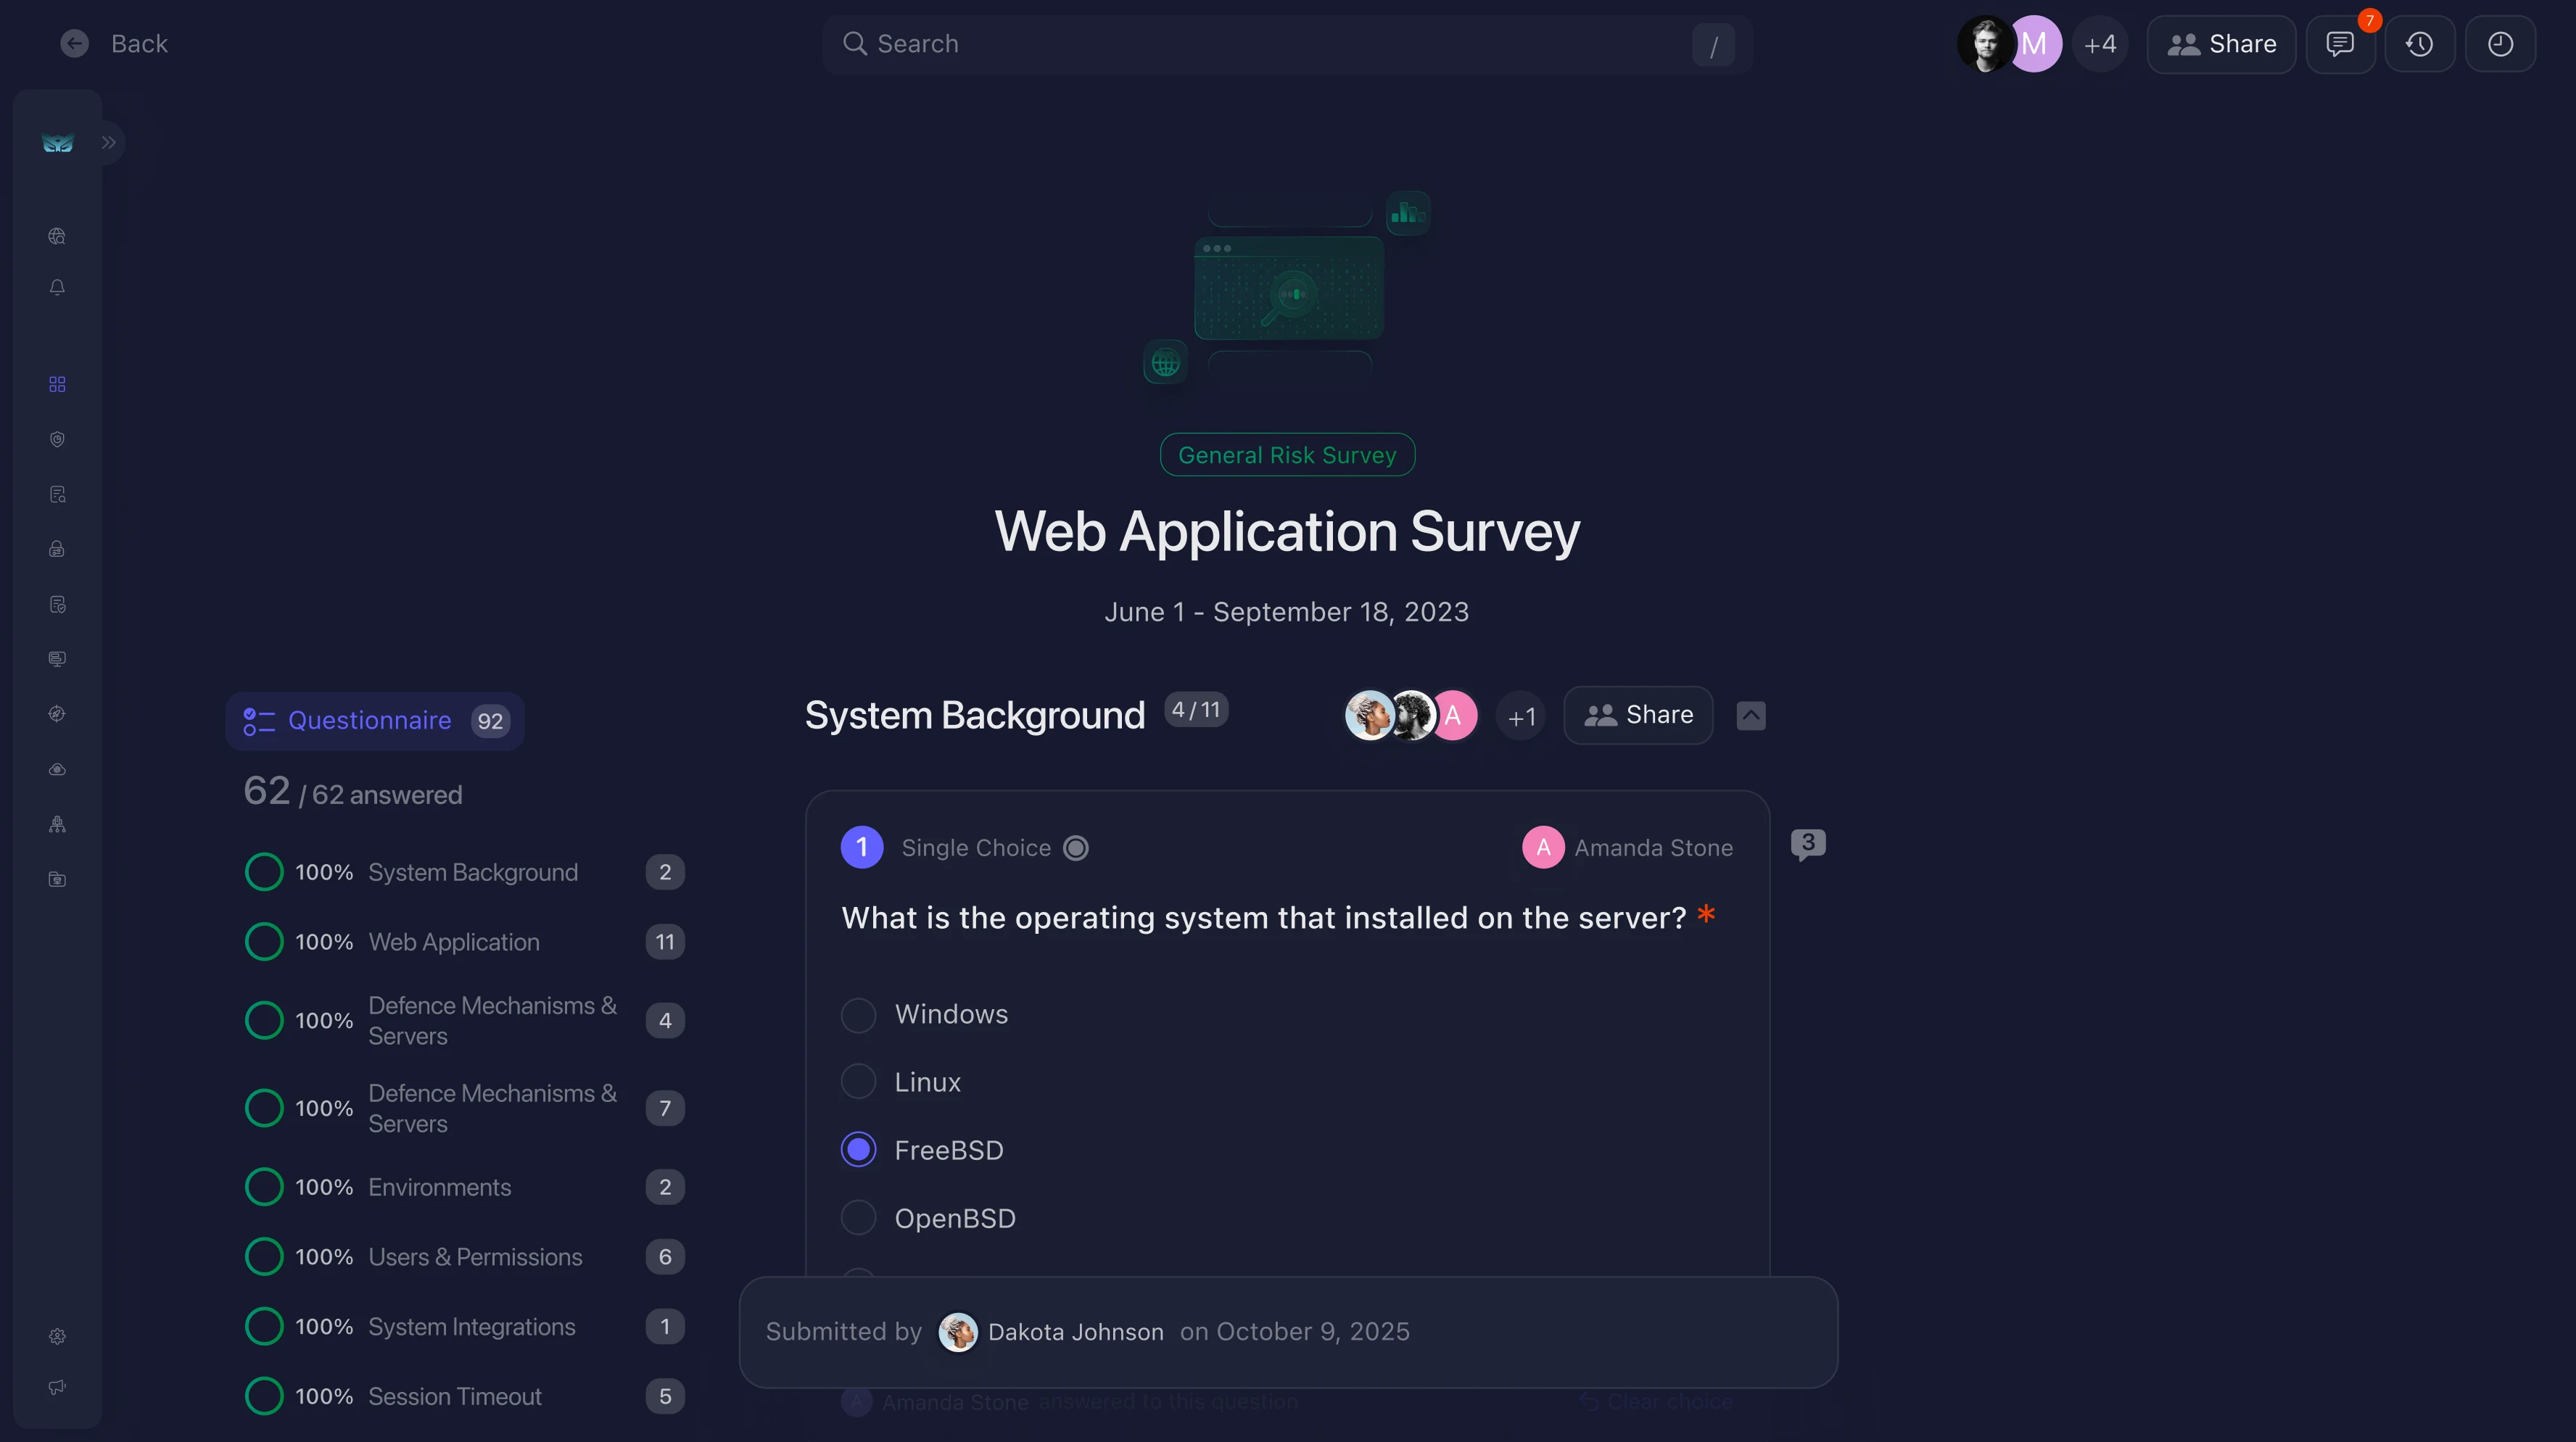Open the rocket target sidebar icon
Viewport: 2576px width, 1442px height.
pos(57,714)
